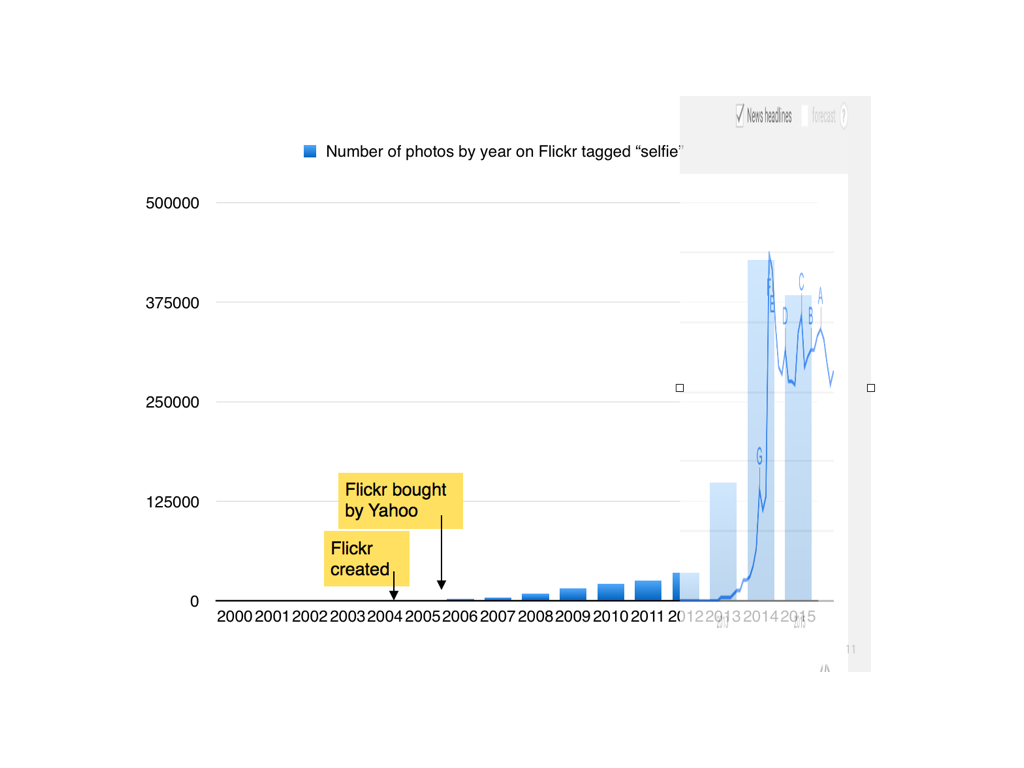Click the 2006 label on the x-axis

pyautogui.click(x=460, y=617)
